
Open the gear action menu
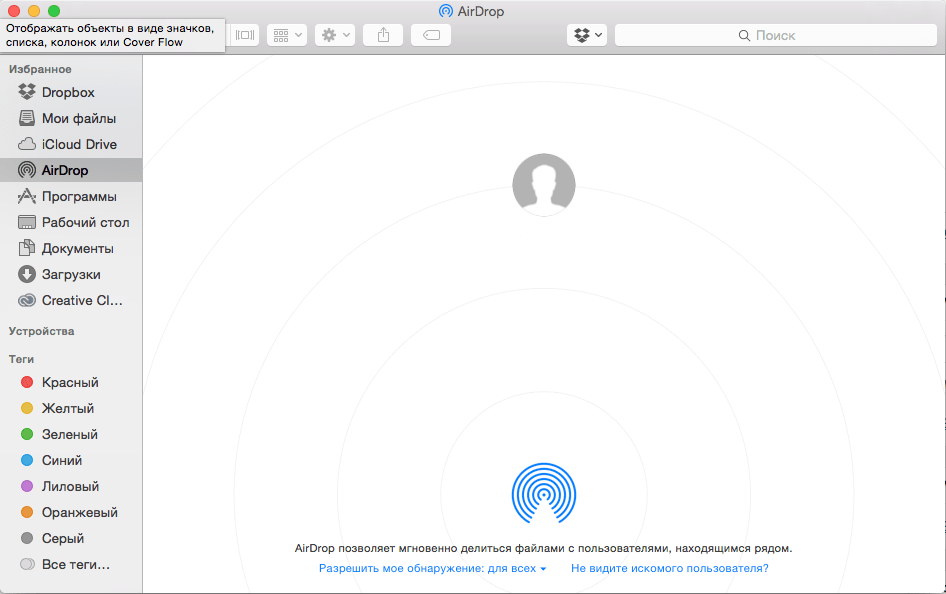(x=335, y=35)
